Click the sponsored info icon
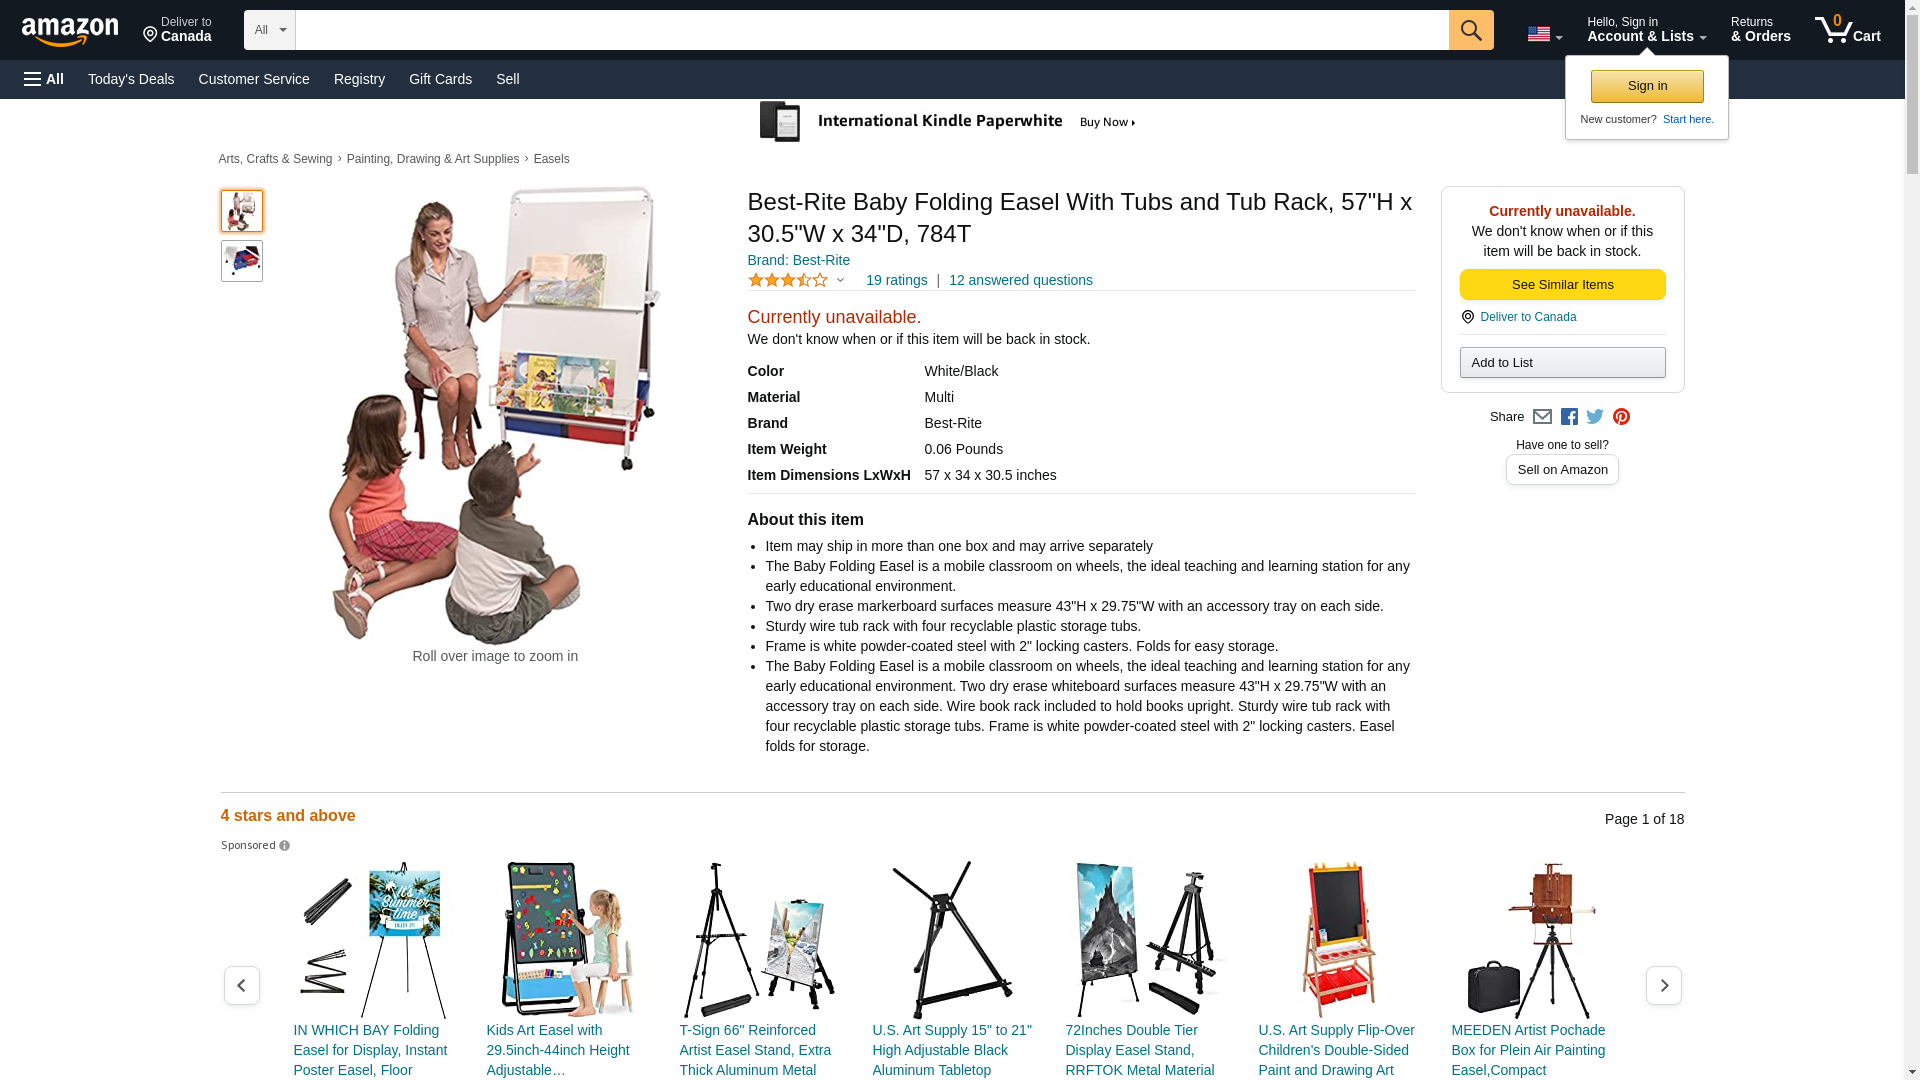The image size is (1920, 1080). tap(284, 846)
